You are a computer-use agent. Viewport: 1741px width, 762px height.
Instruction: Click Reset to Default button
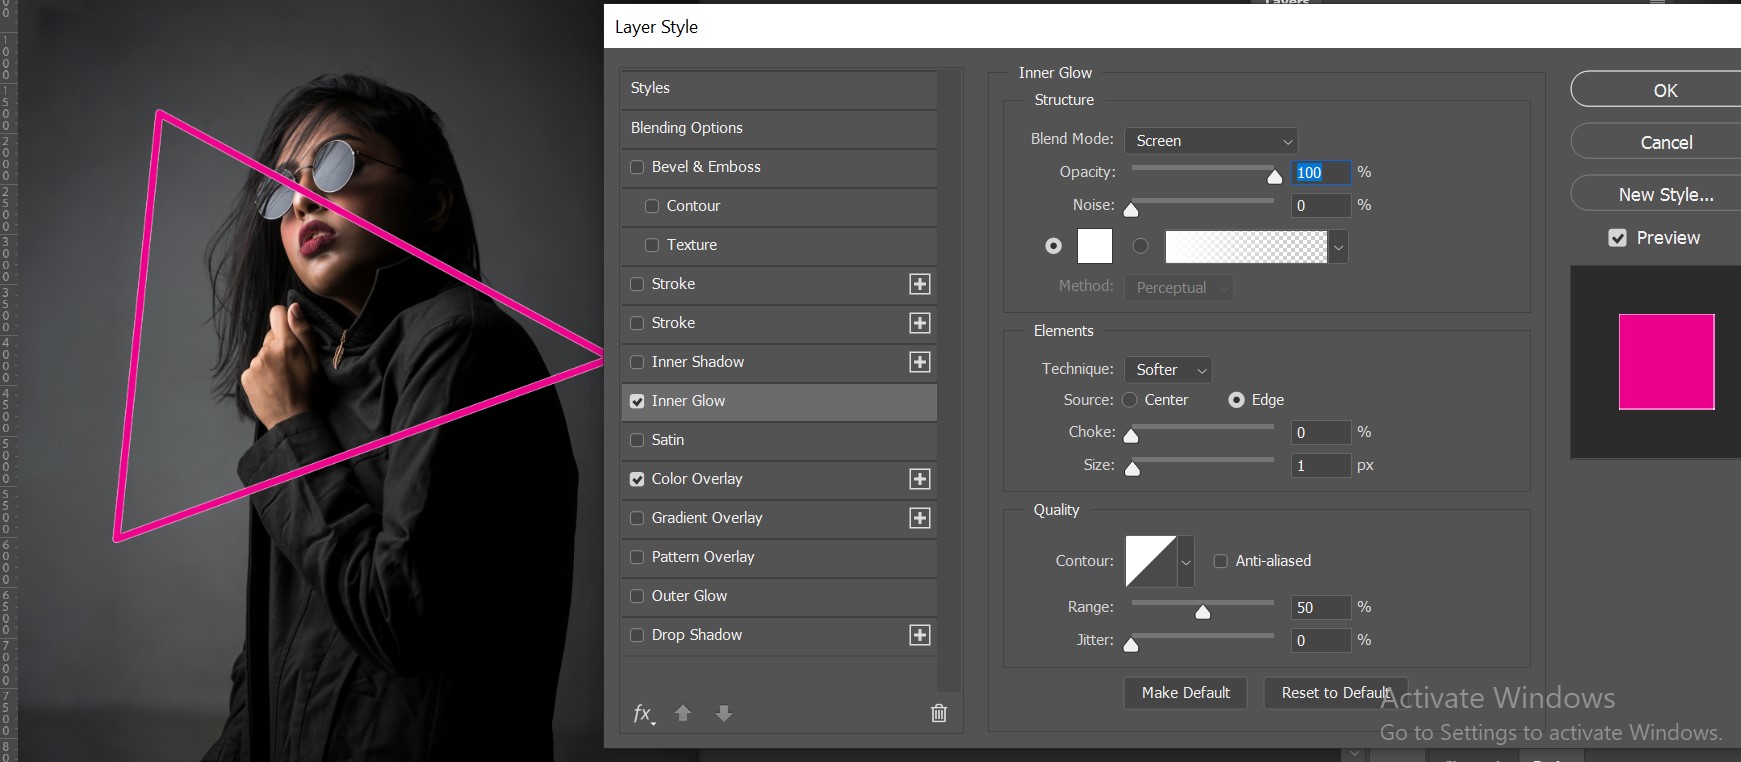[1336, 693]
